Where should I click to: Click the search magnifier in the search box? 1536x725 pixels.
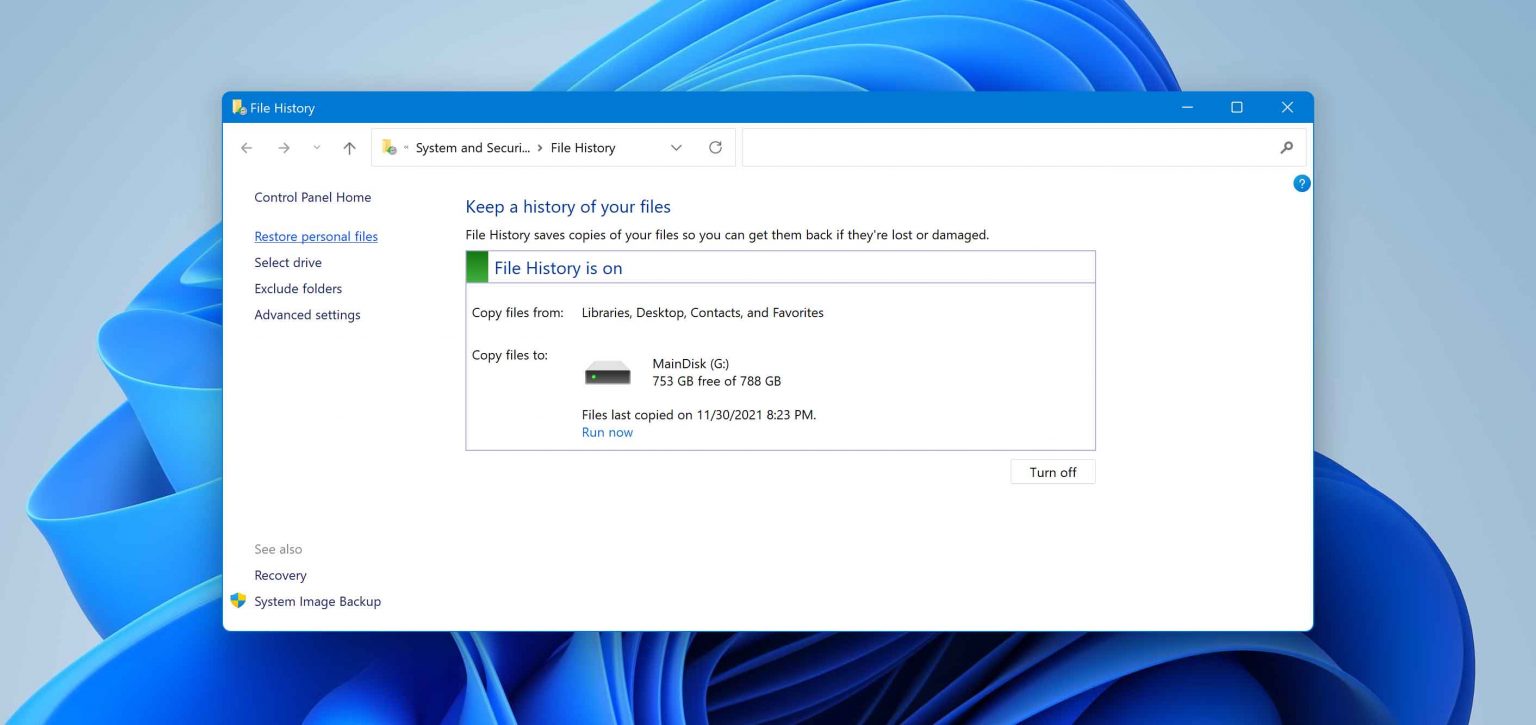coord(1286,147)
